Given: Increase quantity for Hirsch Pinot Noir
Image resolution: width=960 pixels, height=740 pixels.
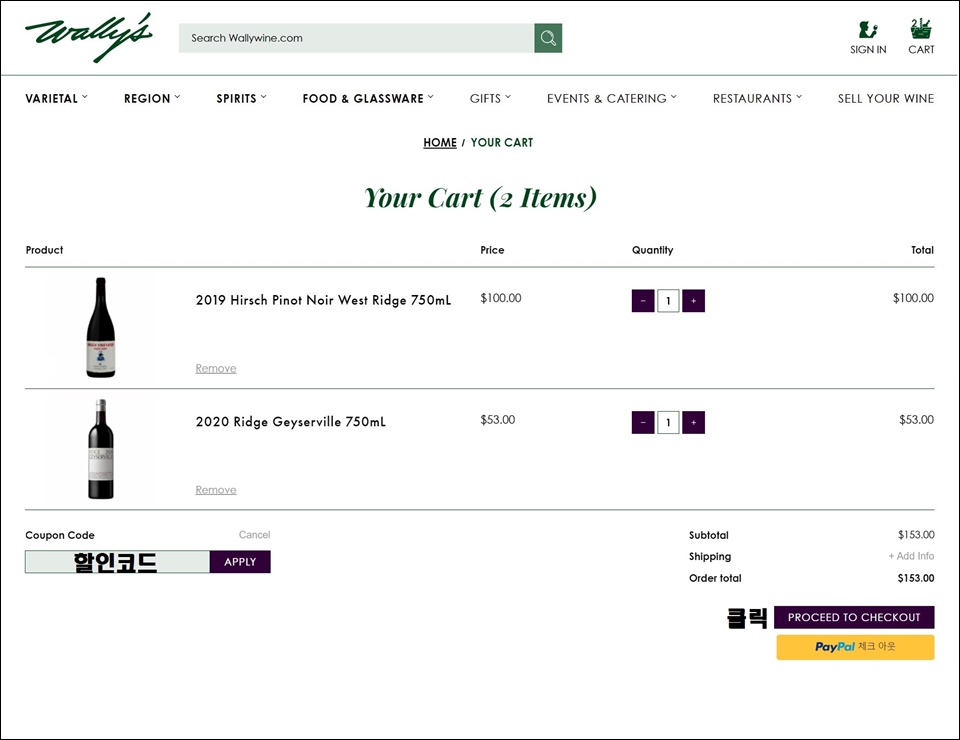Looking at the screenshot, I should tap(693, 301).
